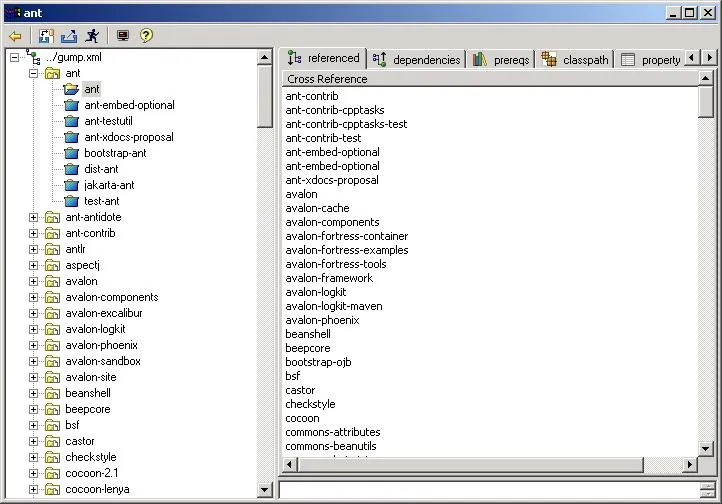Click the Cross Reference column header
This screenshot has width=722, height=504.
click(490, 79)
